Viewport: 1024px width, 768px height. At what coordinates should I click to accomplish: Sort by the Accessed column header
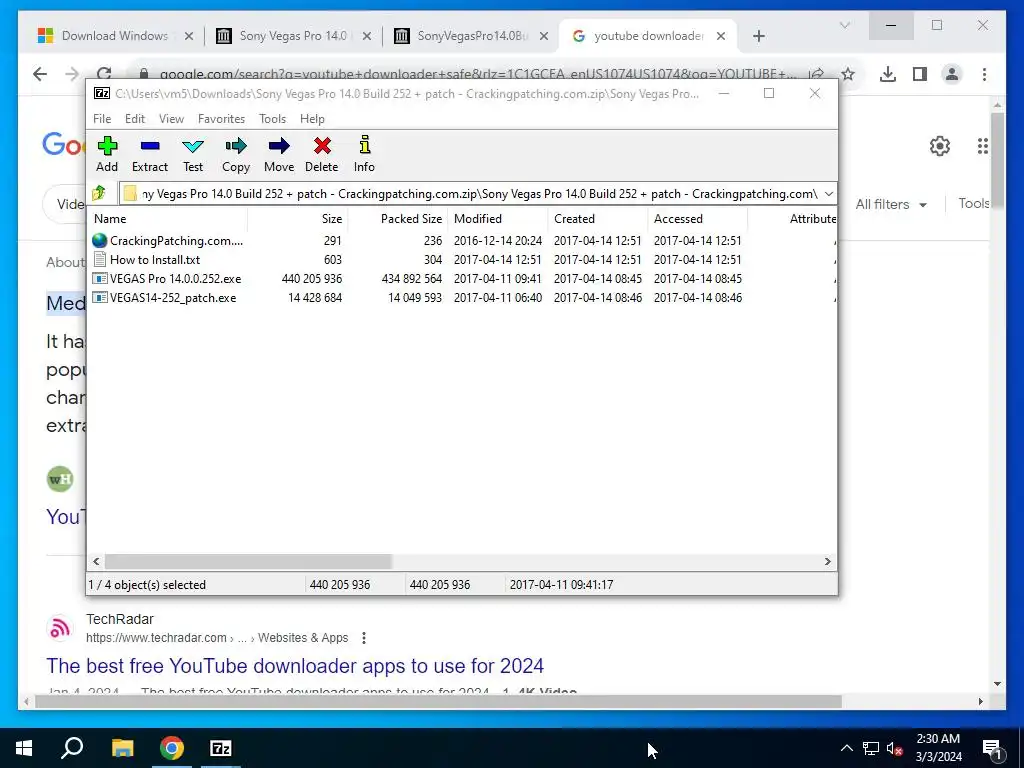pos(697,219)
